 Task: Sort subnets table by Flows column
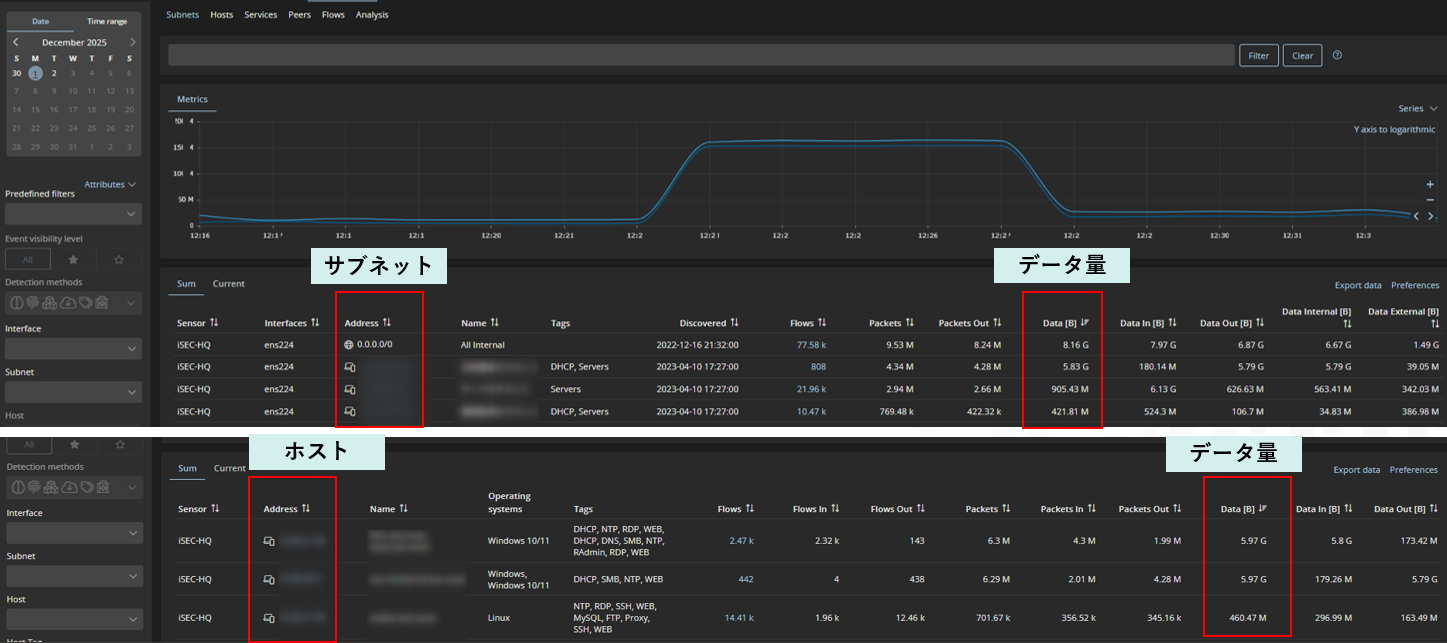tap(808, 323)
